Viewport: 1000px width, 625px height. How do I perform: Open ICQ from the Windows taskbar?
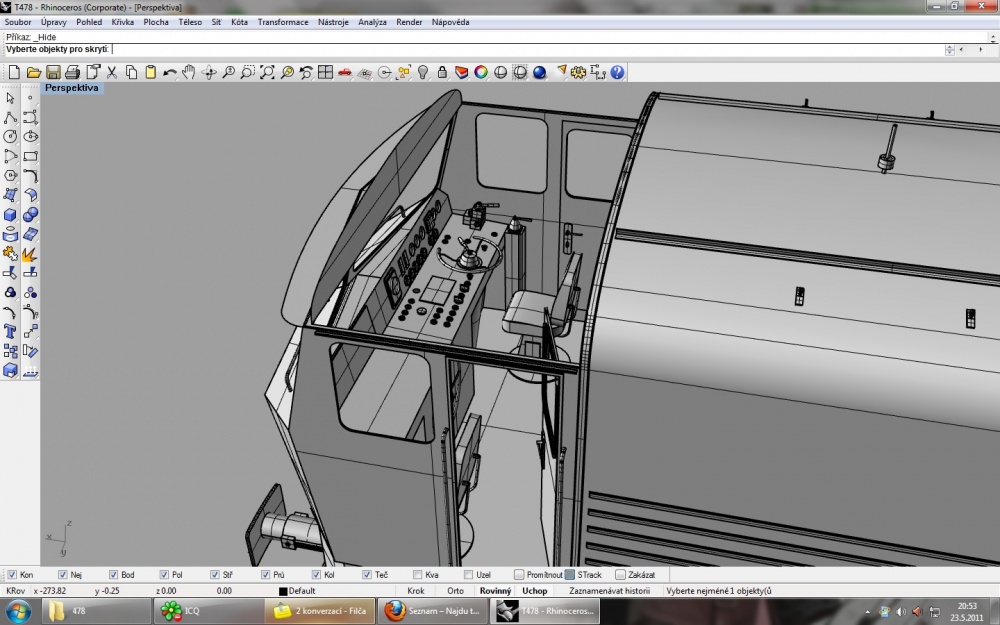point(209,611)
